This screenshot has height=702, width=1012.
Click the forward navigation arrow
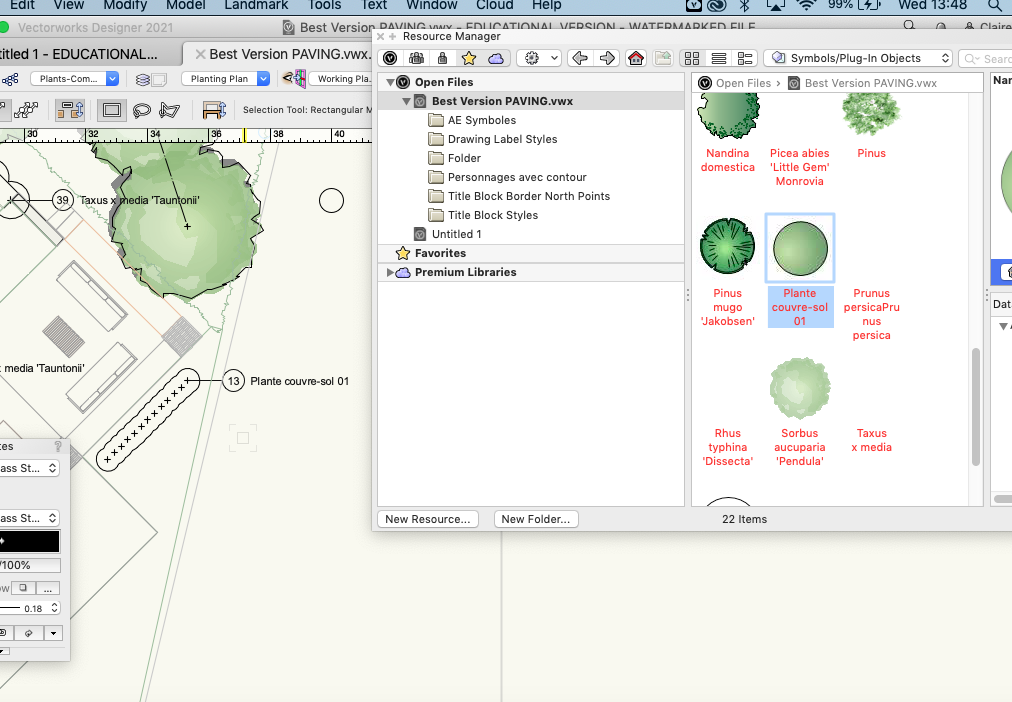pos(605,58)
